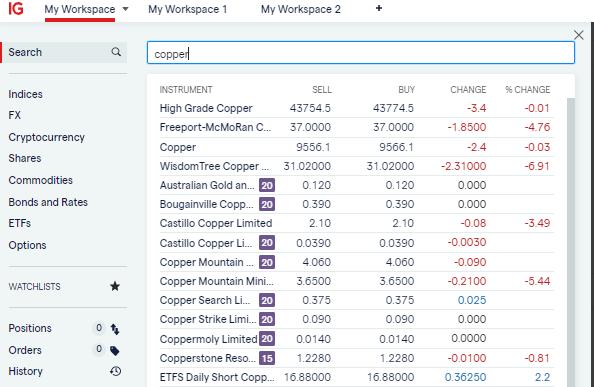Open the ETFs category
This screenshot has height=387, width=594.
point(20,223)
